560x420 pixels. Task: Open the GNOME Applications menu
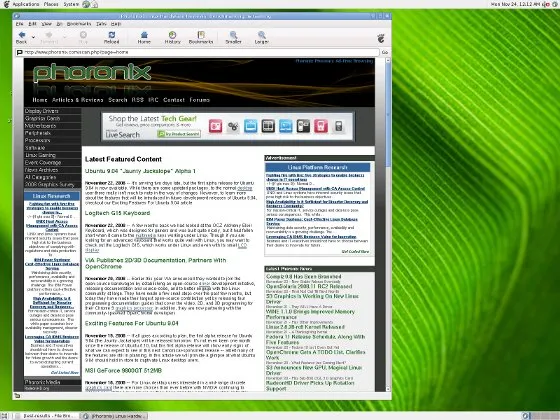point(21,4)
